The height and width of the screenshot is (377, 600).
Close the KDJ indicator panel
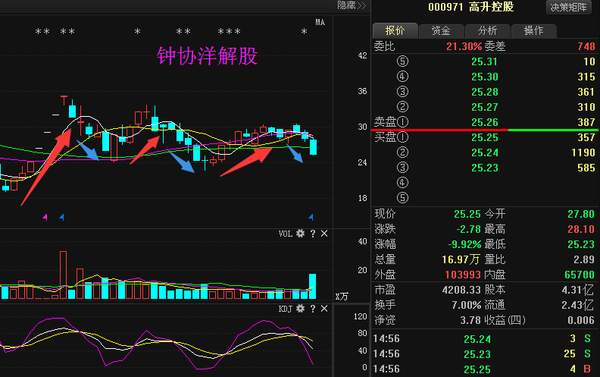click(x=324, y=308)
